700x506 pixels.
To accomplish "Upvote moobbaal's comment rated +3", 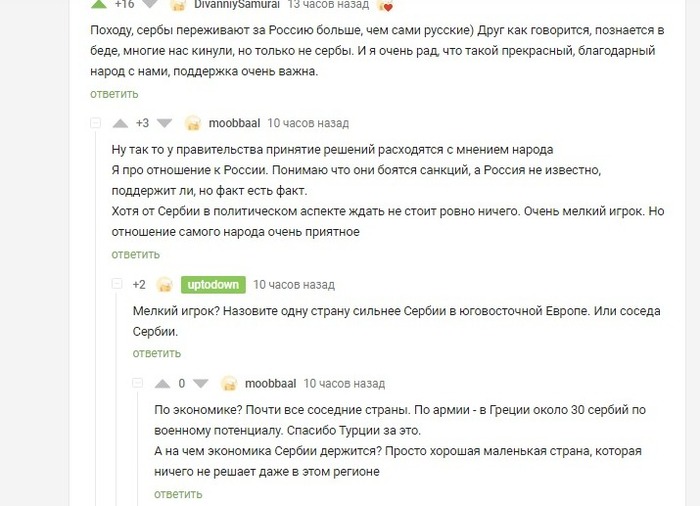I will pos(120,123).
